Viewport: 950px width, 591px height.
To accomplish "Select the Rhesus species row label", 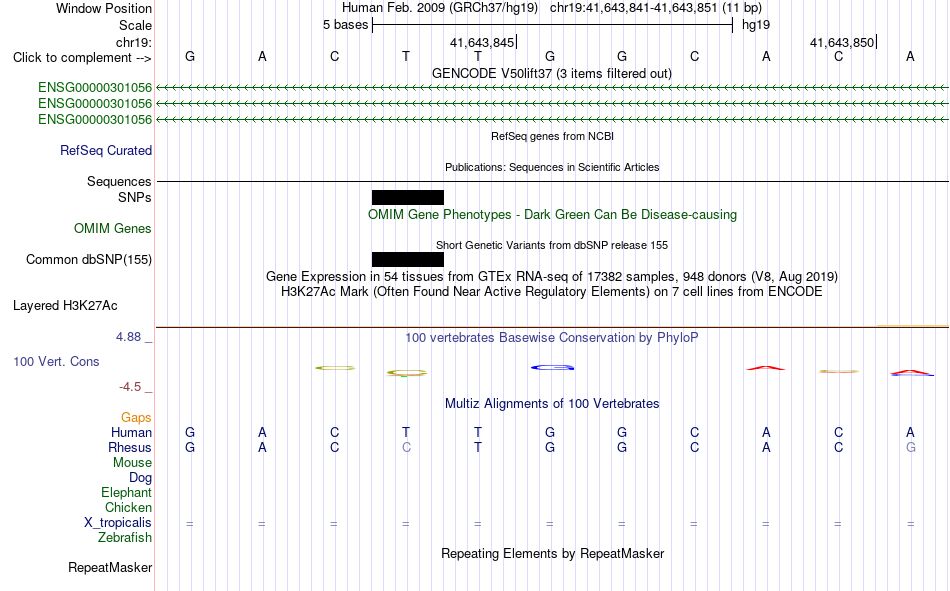I will pos(130,447).
